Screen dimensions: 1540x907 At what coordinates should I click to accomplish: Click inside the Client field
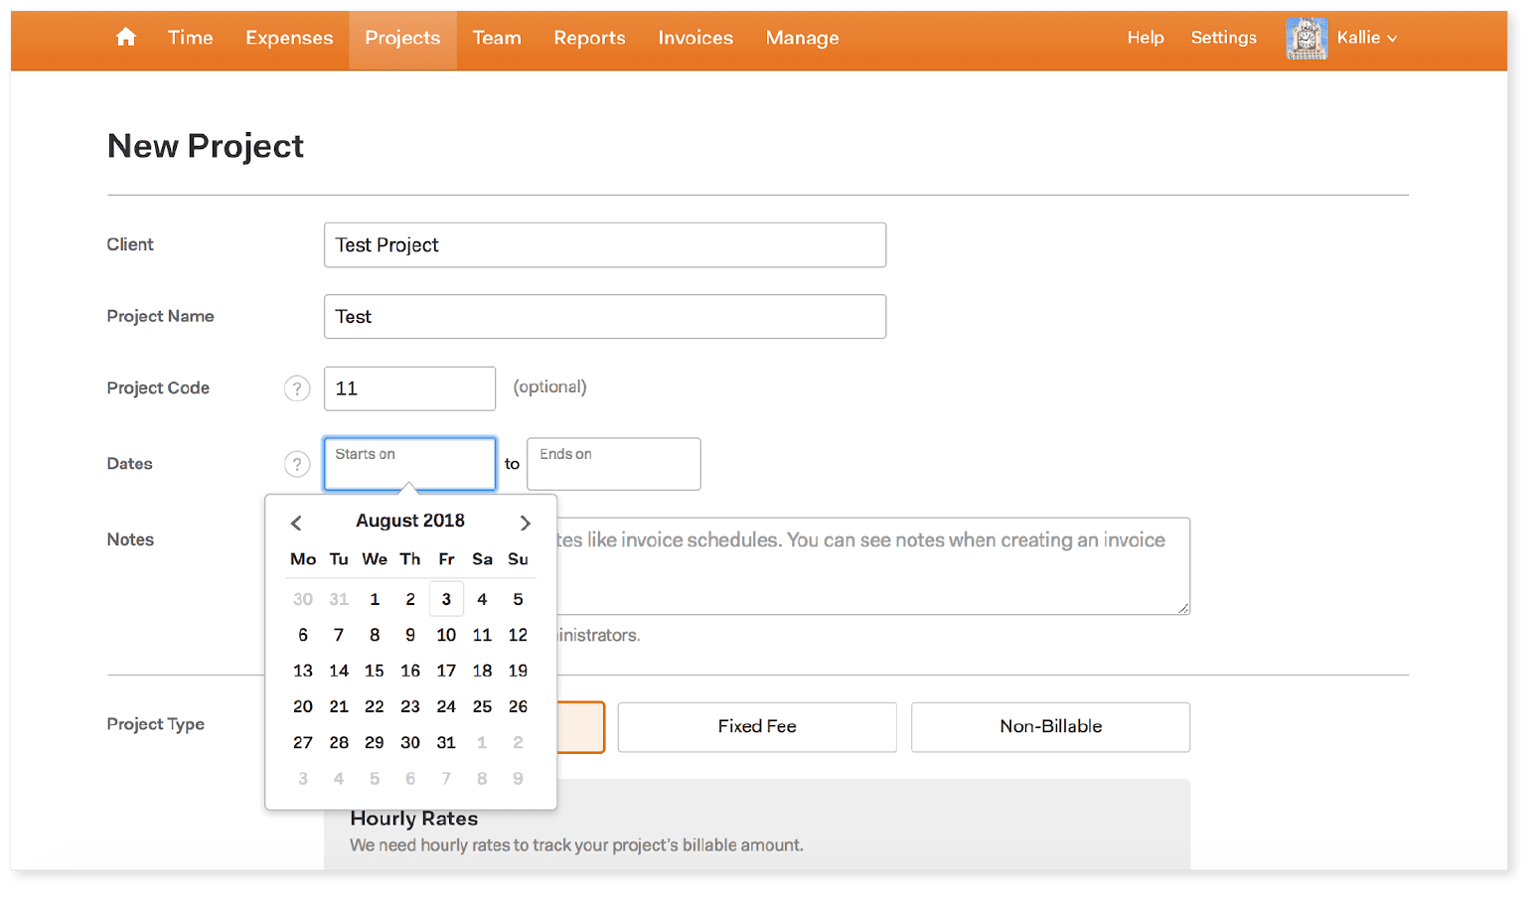click(x=604, y=244)
